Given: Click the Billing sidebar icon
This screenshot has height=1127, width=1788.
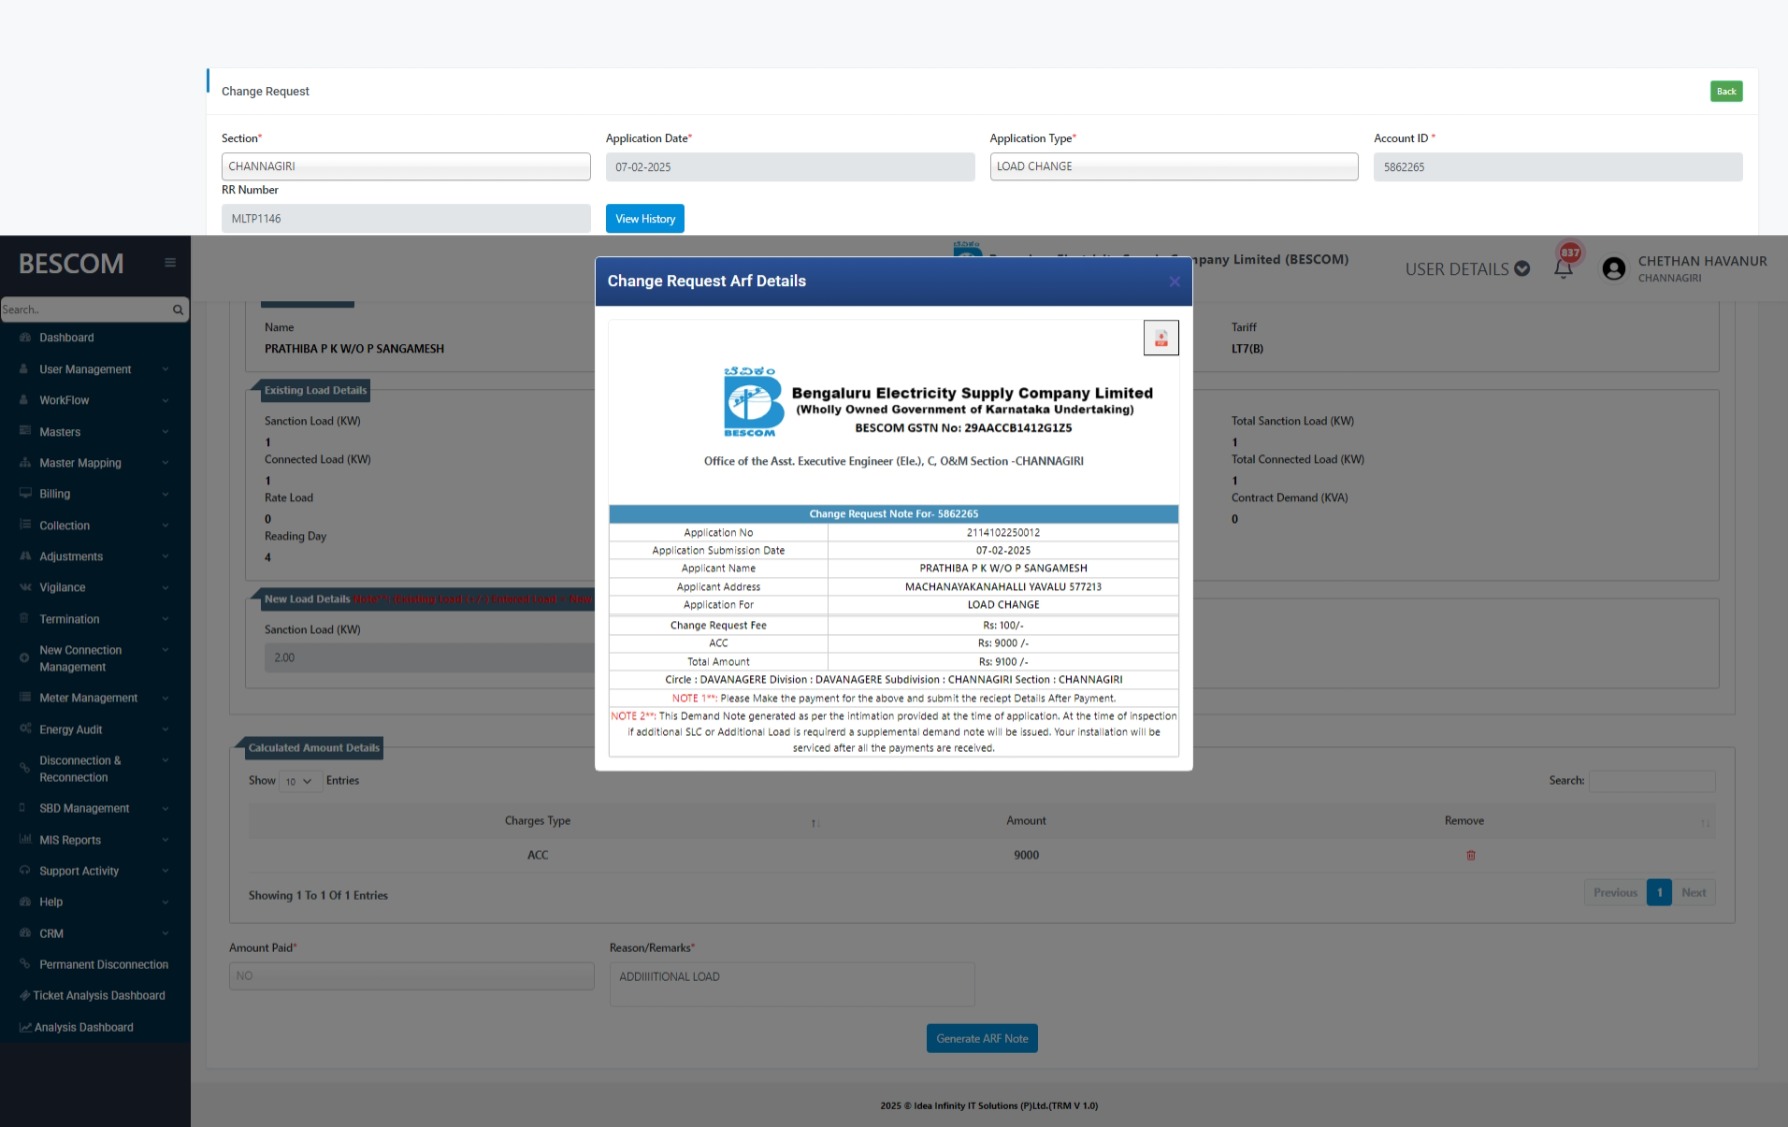Looking at the screenshot, I should (25, 493).
